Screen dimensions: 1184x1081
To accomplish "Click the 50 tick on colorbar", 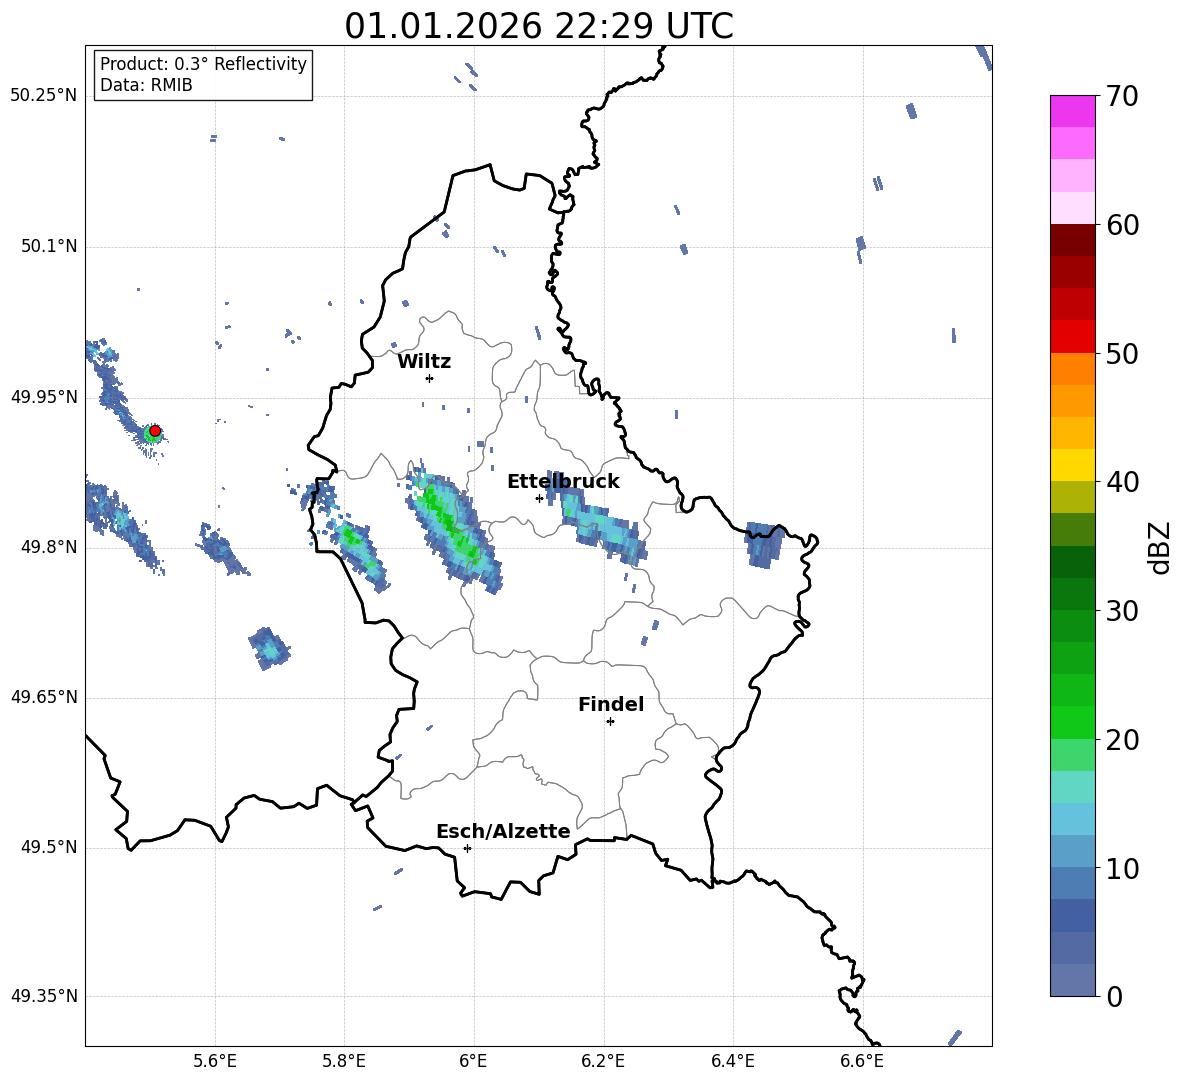I will (1122, 353).
